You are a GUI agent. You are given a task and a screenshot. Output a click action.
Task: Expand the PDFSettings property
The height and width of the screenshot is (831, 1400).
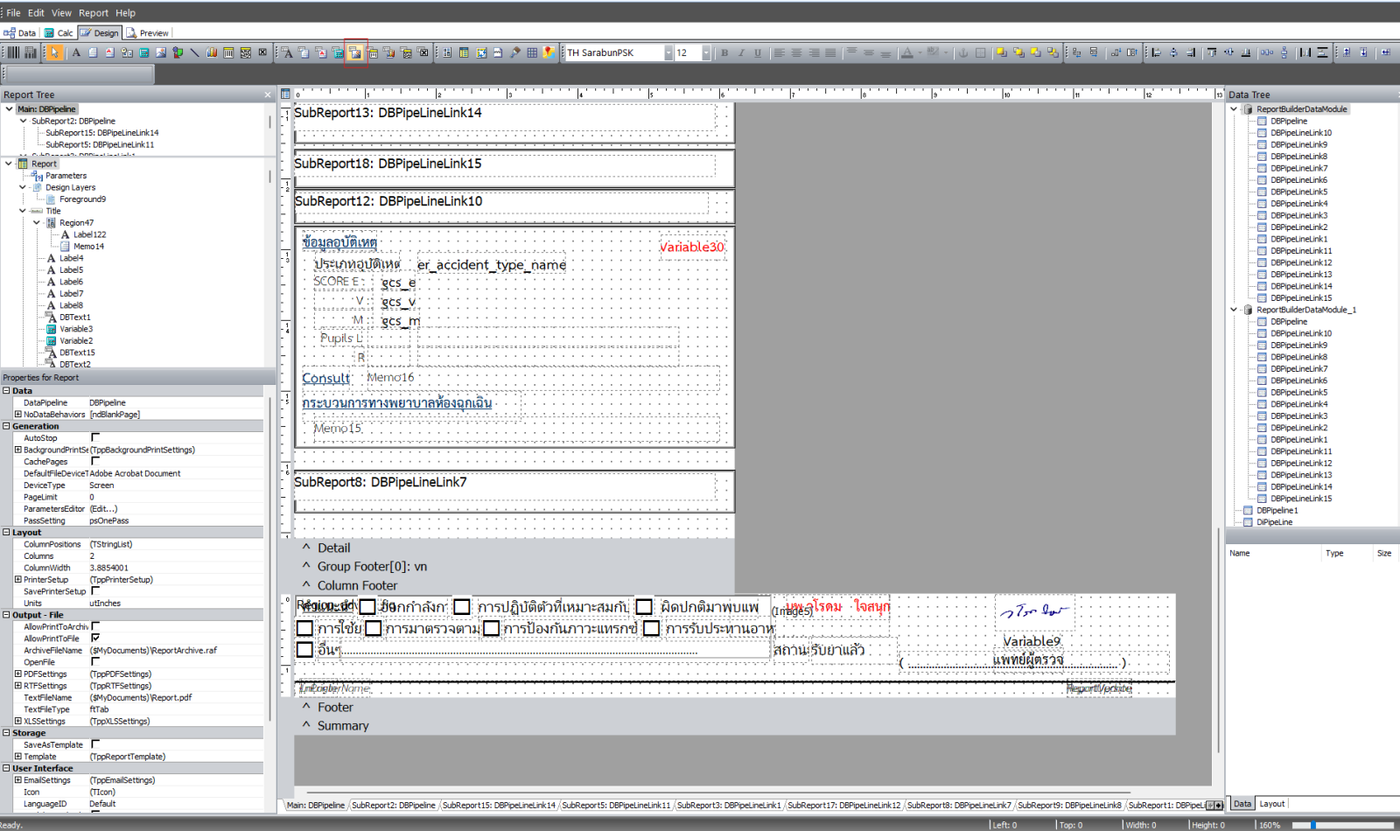coord(18,674)
